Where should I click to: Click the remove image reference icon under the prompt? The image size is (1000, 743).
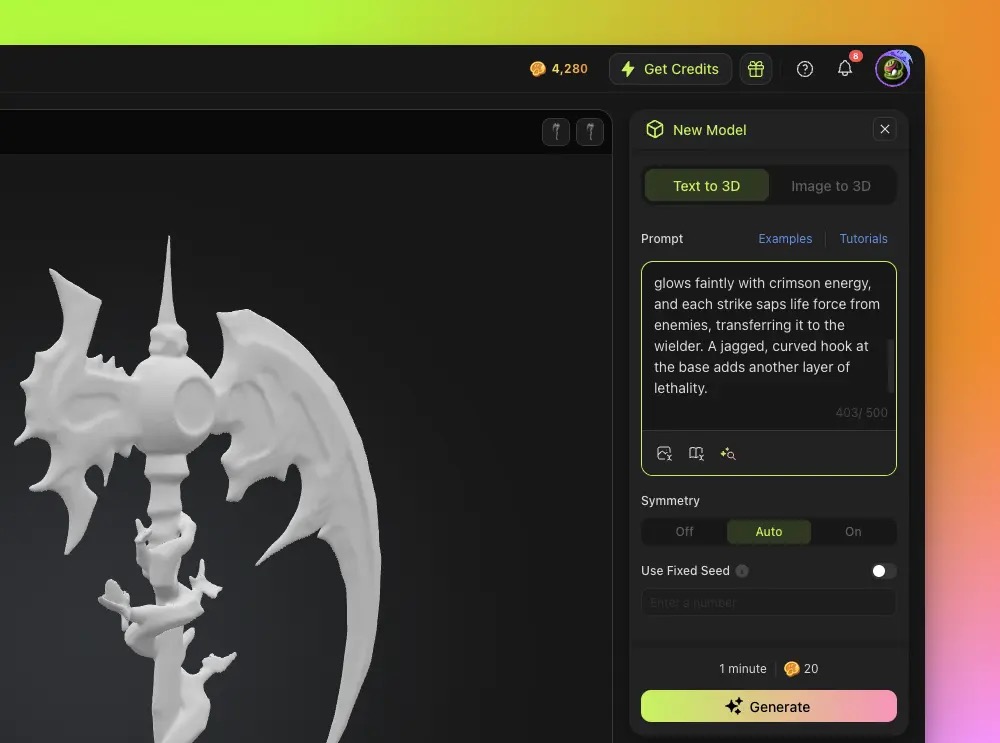point(664,453)
